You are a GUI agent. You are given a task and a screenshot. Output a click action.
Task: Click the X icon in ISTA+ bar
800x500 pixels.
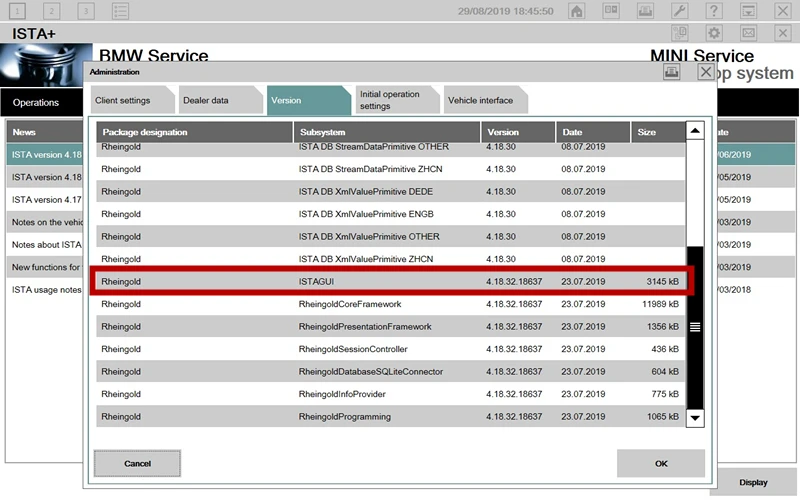(x=783, y=33)
